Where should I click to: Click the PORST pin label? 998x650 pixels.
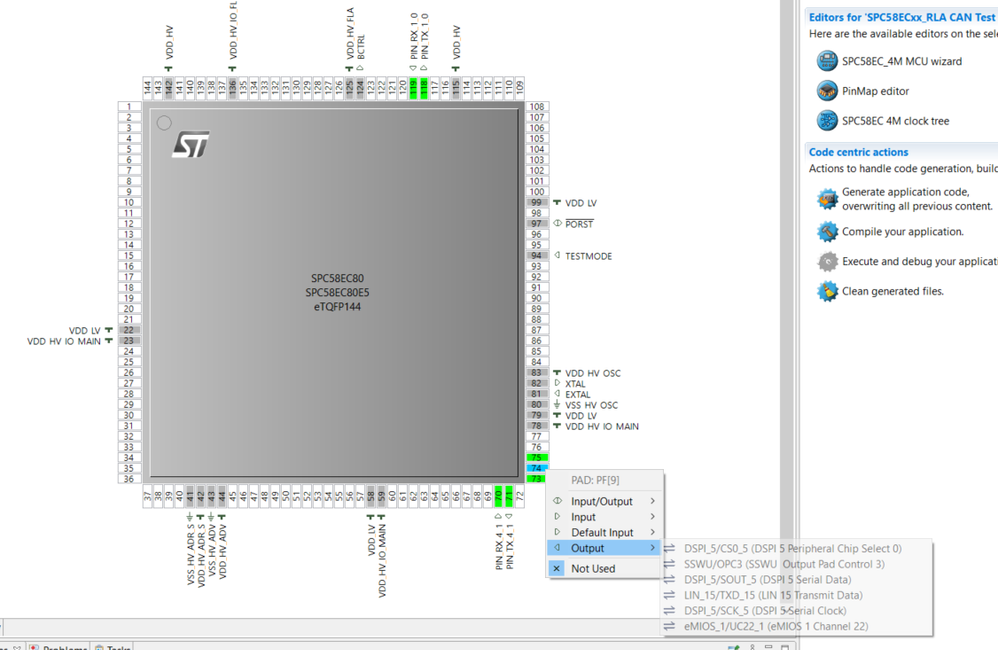point(579,224)
